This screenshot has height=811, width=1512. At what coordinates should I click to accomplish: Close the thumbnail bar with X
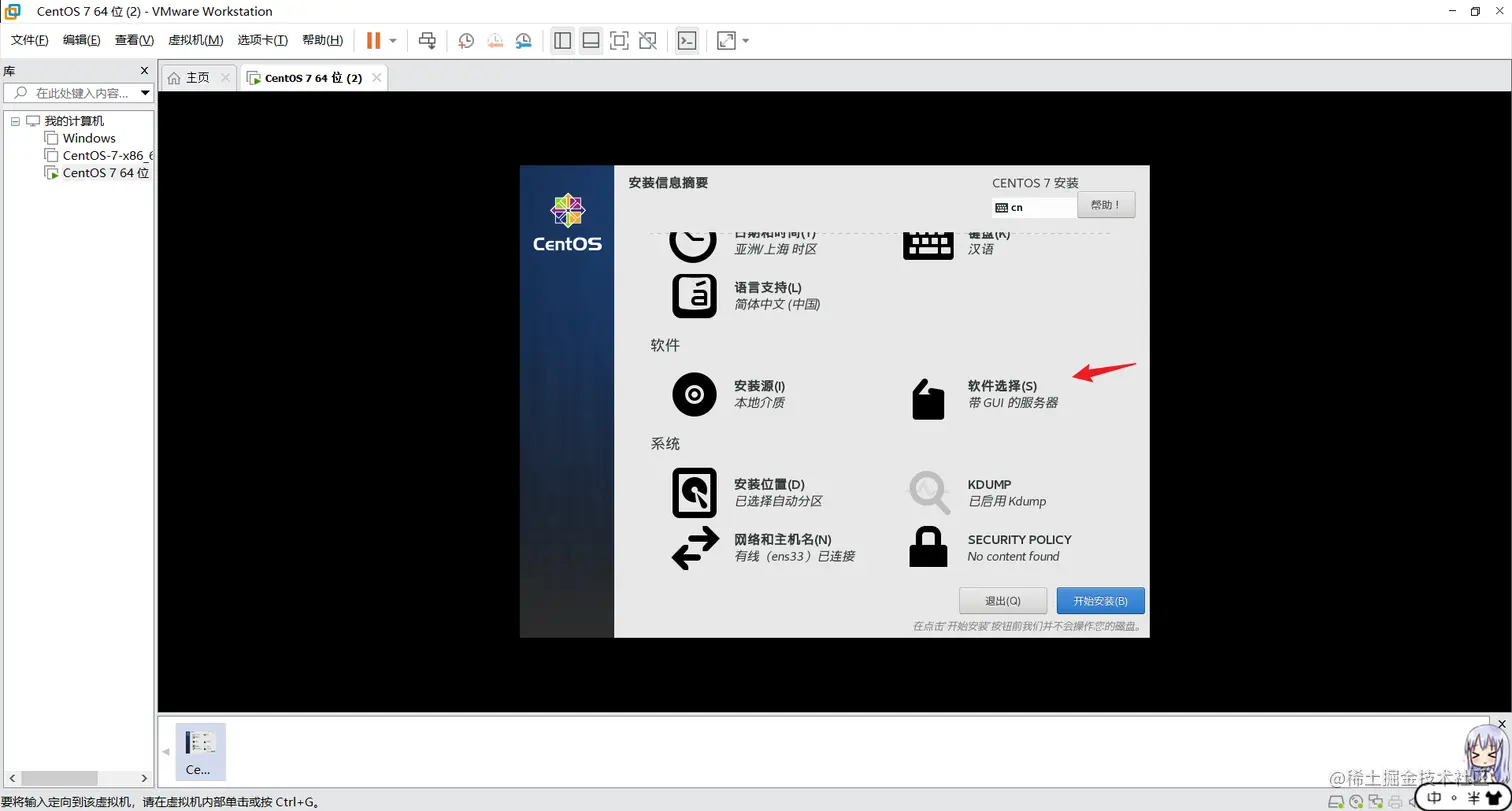(x=1502, y=722)
